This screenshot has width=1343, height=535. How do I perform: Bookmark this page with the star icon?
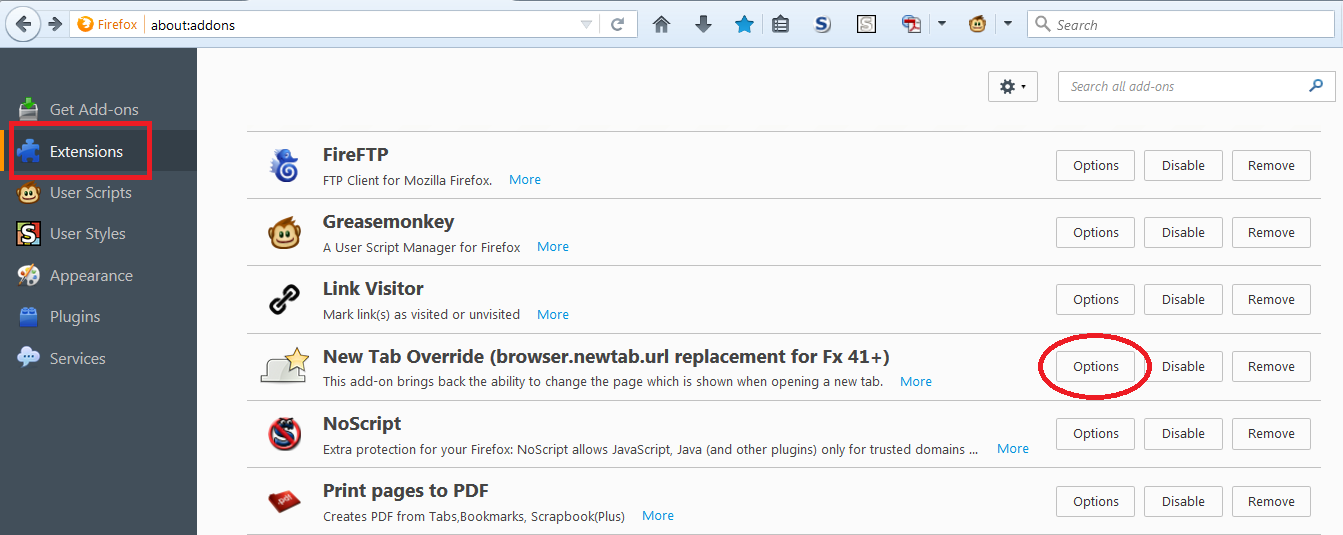(744, 25)
